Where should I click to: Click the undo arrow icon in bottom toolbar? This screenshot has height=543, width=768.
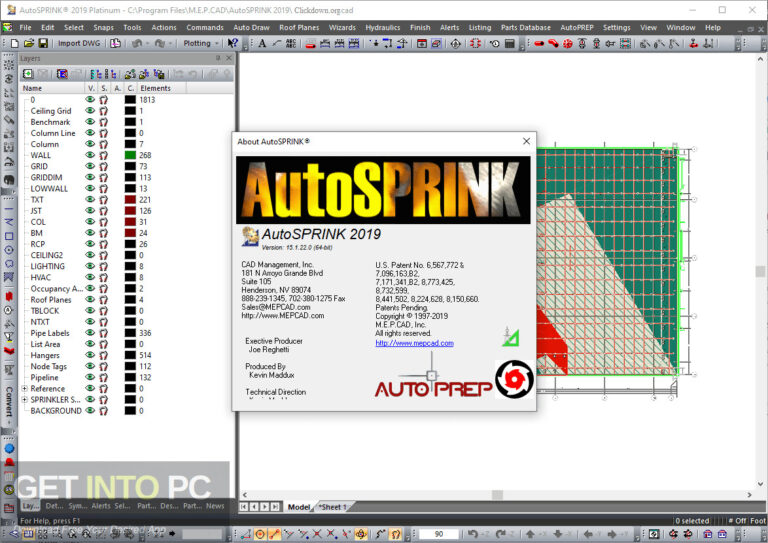(472, 534)
